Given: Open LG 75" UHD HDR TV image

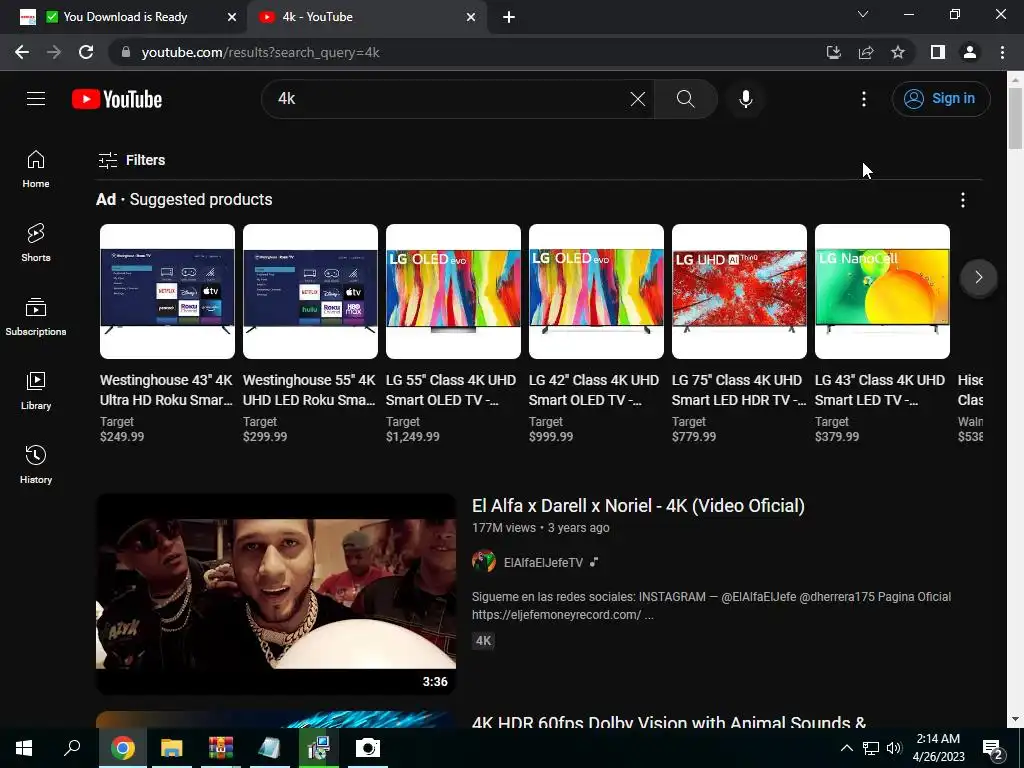Looking at the screenshot, I should [x=739, y=291].
